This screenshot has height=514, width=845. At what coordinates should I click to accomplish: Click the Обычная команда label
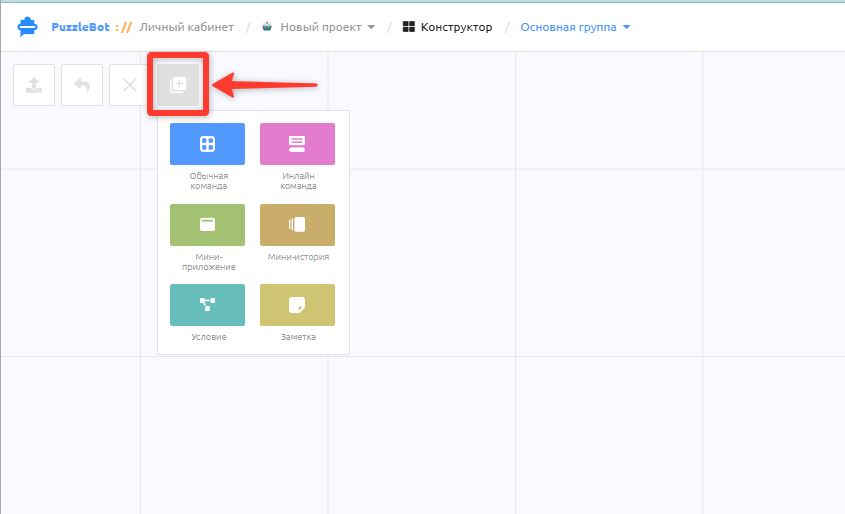(209, 181)
